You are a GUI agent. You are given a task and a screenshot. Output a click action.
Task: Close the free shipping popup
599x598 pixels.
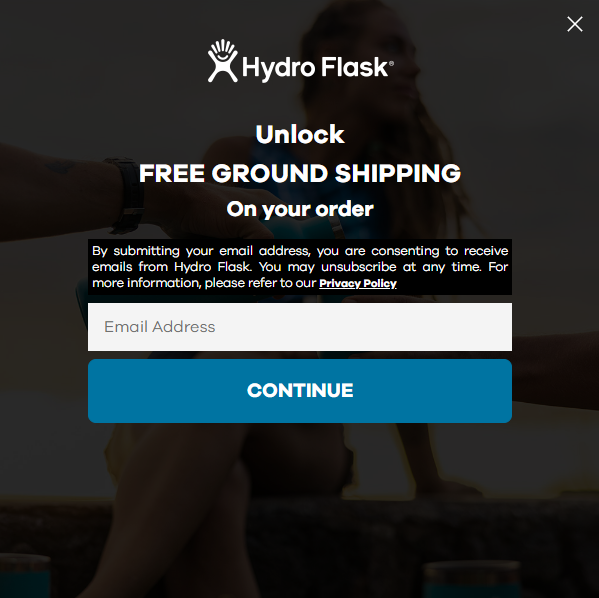[575, 24]
